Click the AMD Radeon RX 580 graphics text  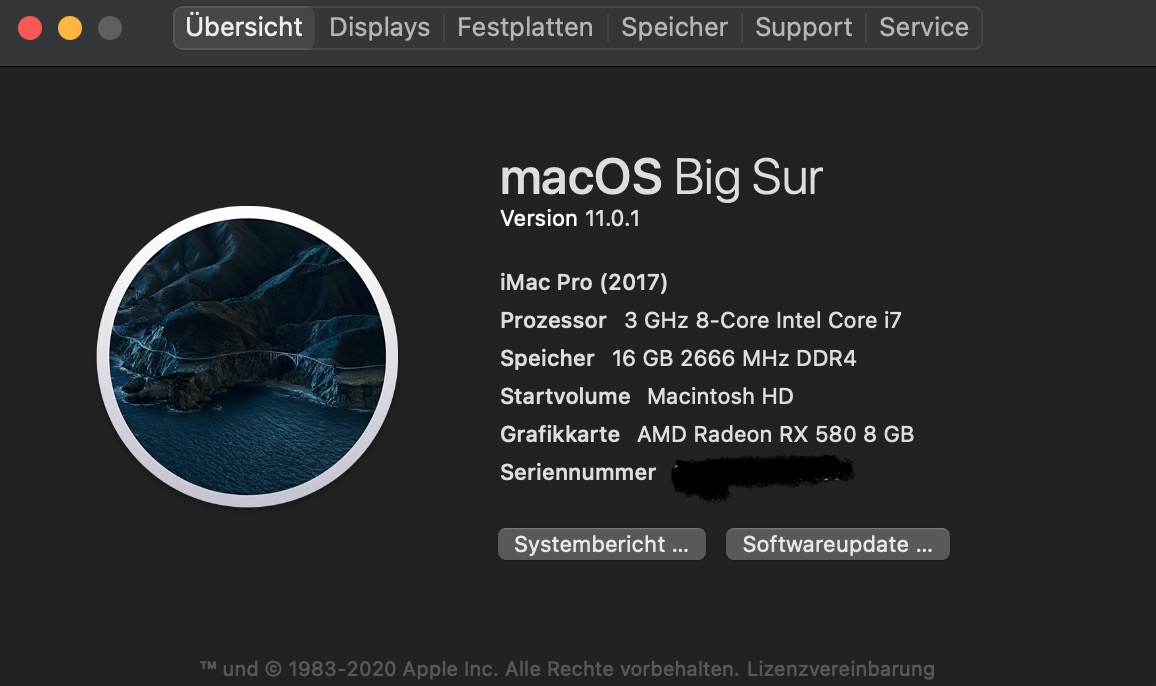[775, 435]
